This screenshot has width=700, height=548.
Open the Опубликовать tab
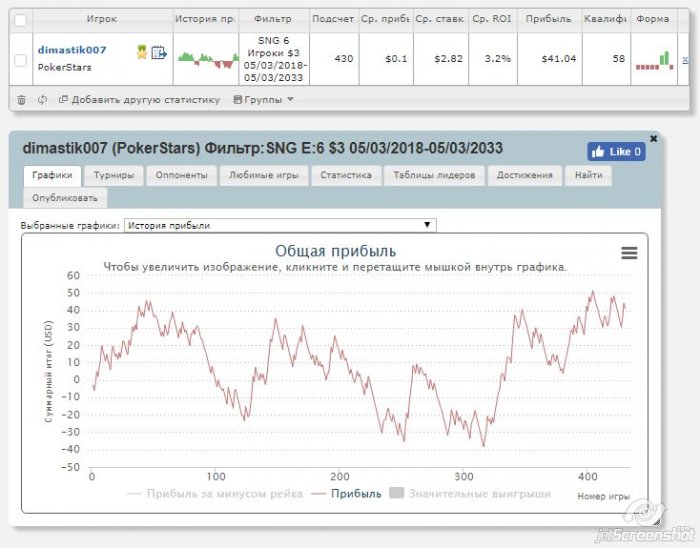point(65,198)
